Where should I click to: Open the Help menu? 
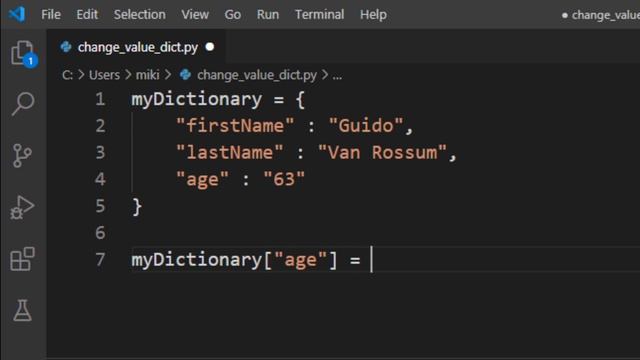373,15
